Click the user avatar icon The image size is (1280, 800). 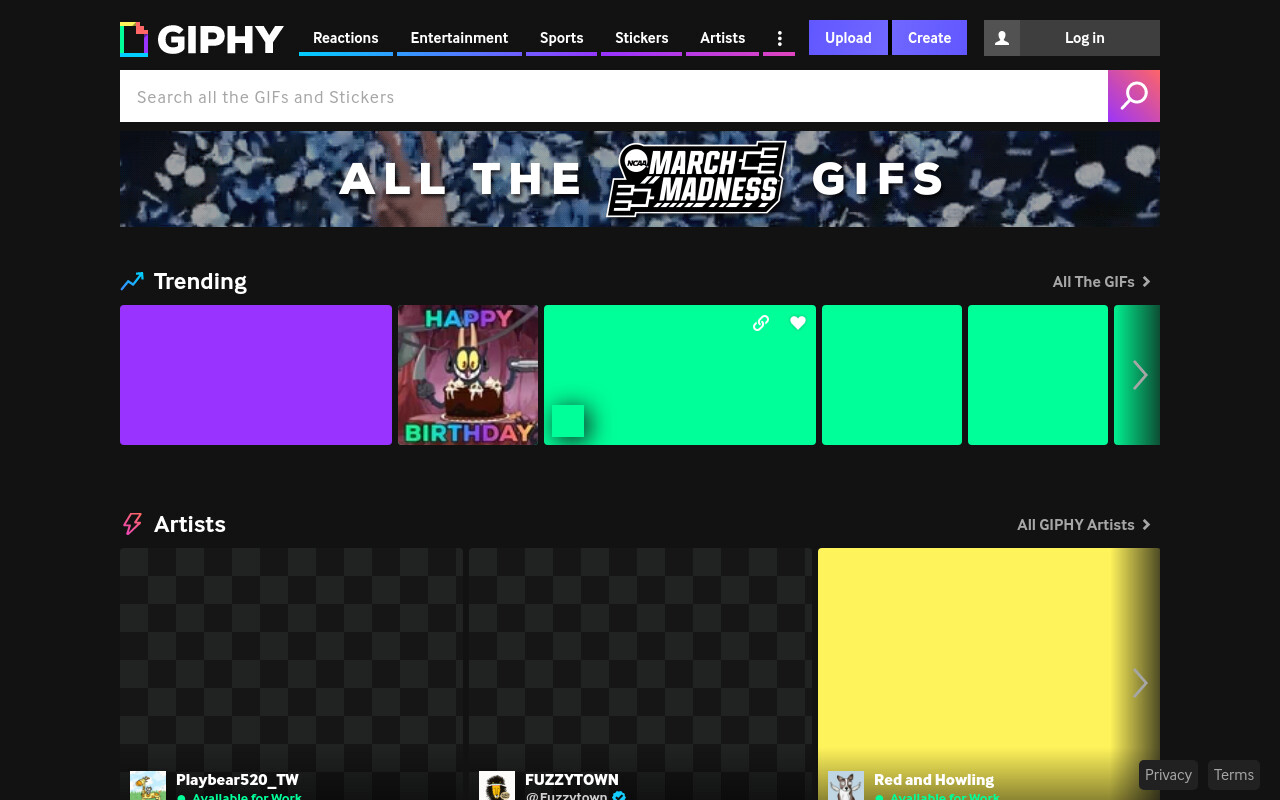[x=1002, y=38]
